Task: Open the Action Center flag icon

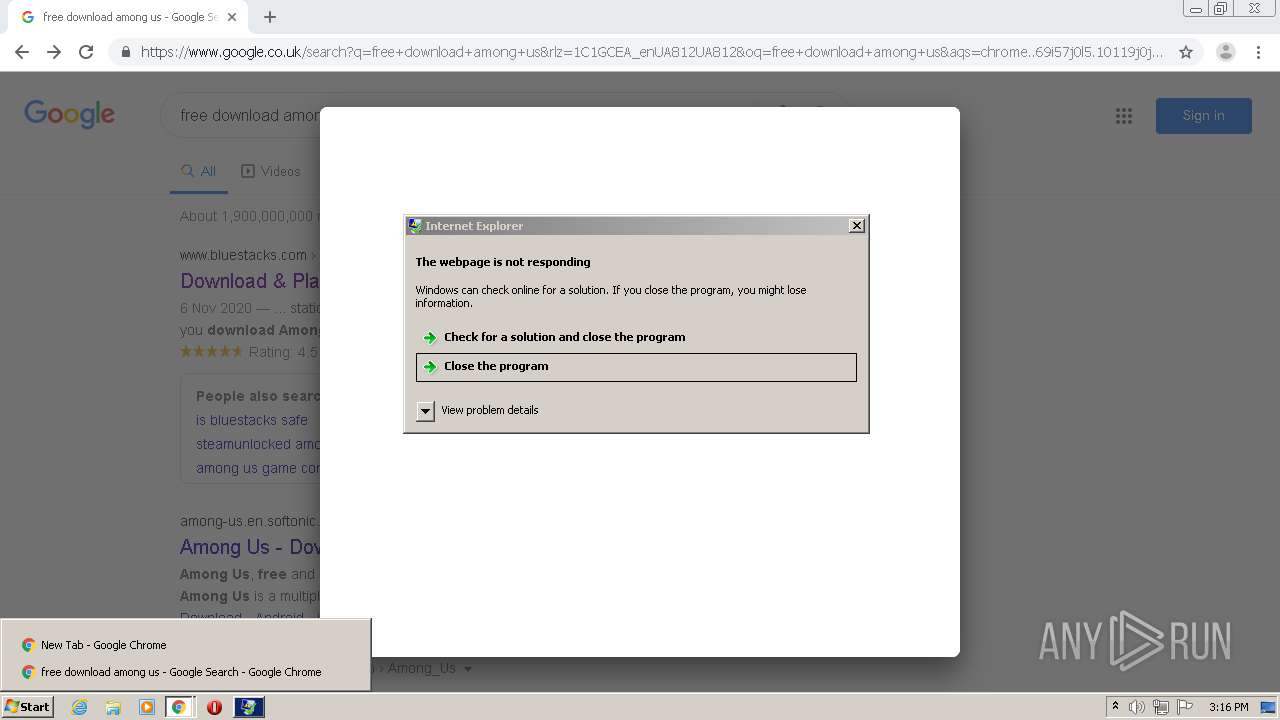Action: tap(1186, 707)
